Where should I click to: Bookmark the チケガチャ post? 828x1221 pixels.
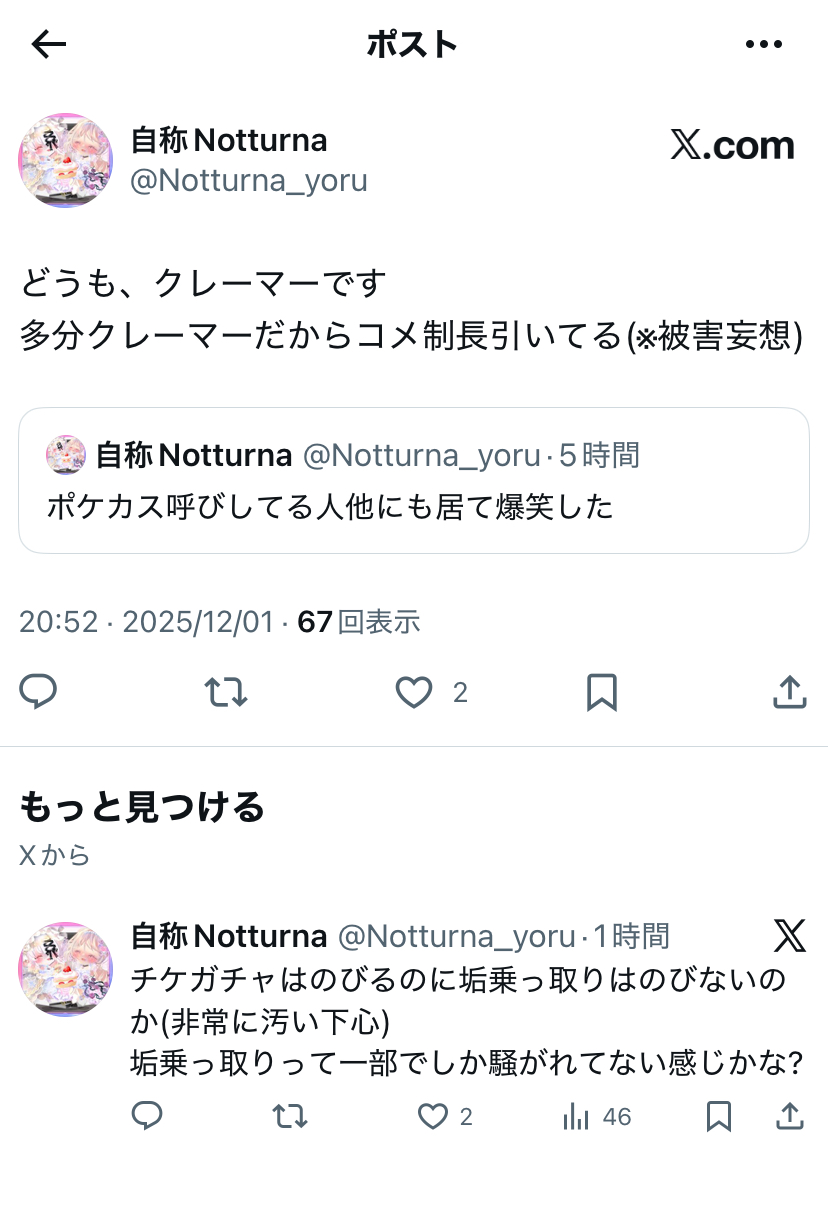click(718, 1116)
